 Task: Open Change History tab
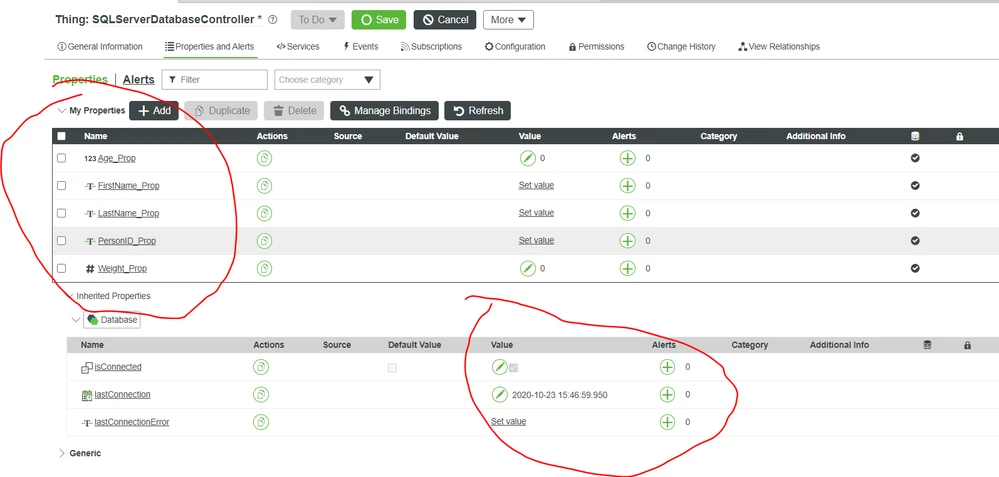point(681,46)
